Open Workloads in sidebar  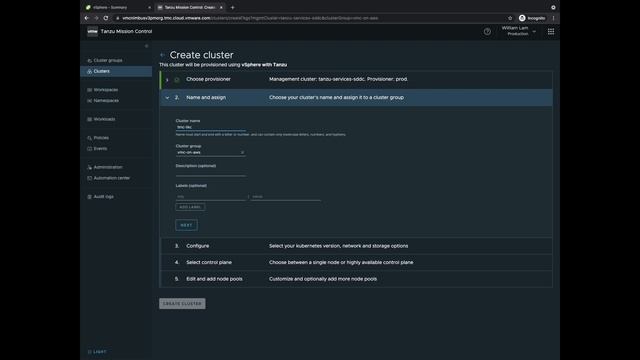[x=104, y=119]
